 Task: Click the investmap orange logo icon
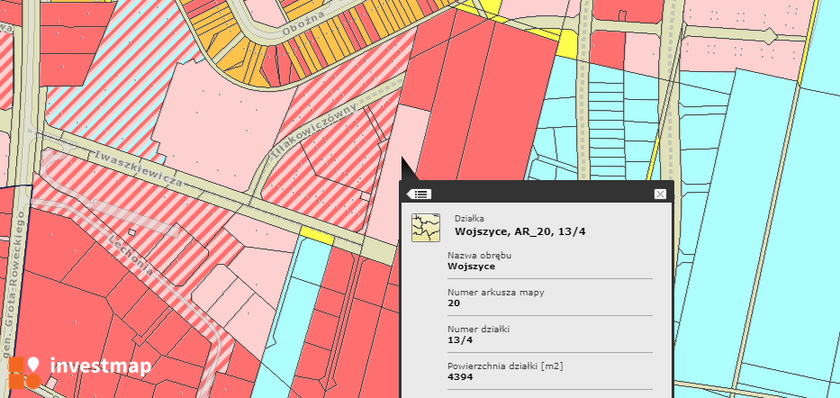click(24, 372)
